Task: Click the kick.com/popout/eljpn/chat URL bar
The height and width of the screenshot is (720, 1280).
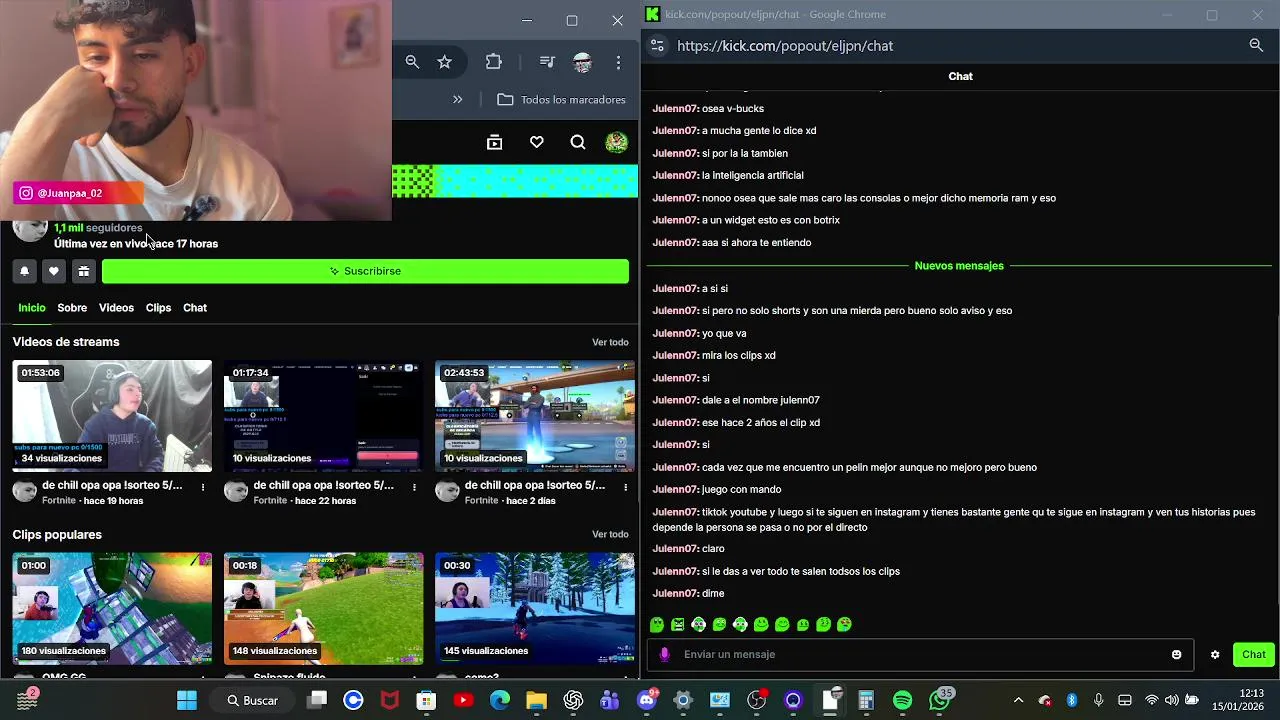Action: click(x=785, y=46)
